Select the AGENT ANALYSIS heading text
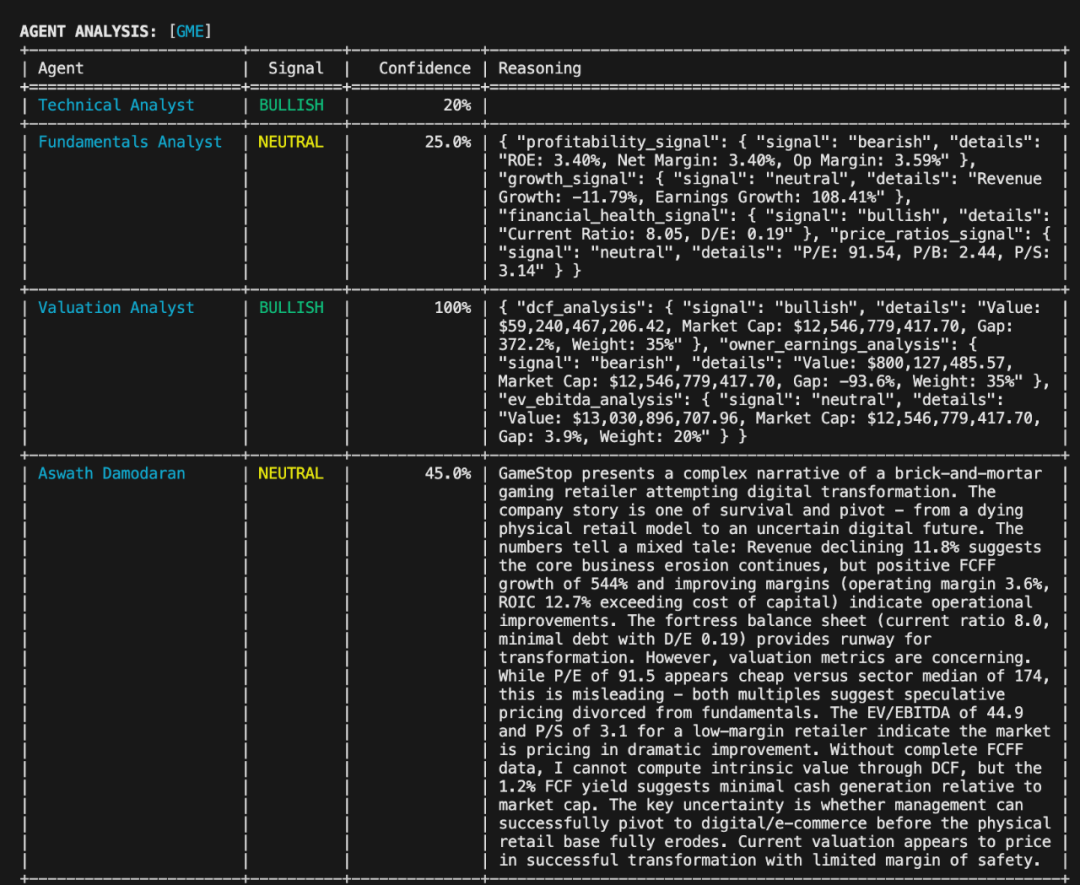This screenshot has height=885, width=1080. tap(88, 32)
